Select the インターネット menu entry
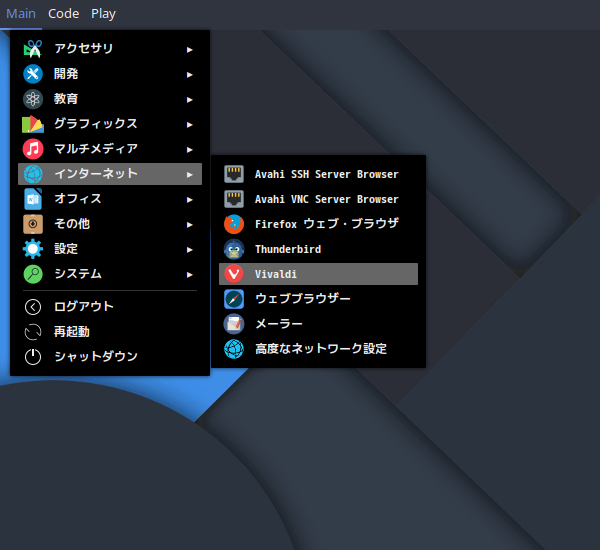This screenshot has width=600, height=550. coord(110,174)
